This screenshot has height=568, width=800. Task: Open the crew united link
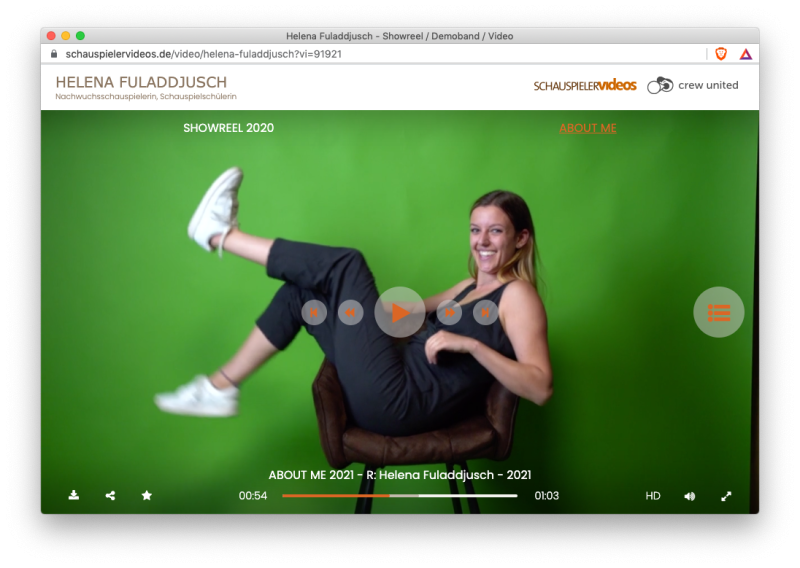point(693,85)
